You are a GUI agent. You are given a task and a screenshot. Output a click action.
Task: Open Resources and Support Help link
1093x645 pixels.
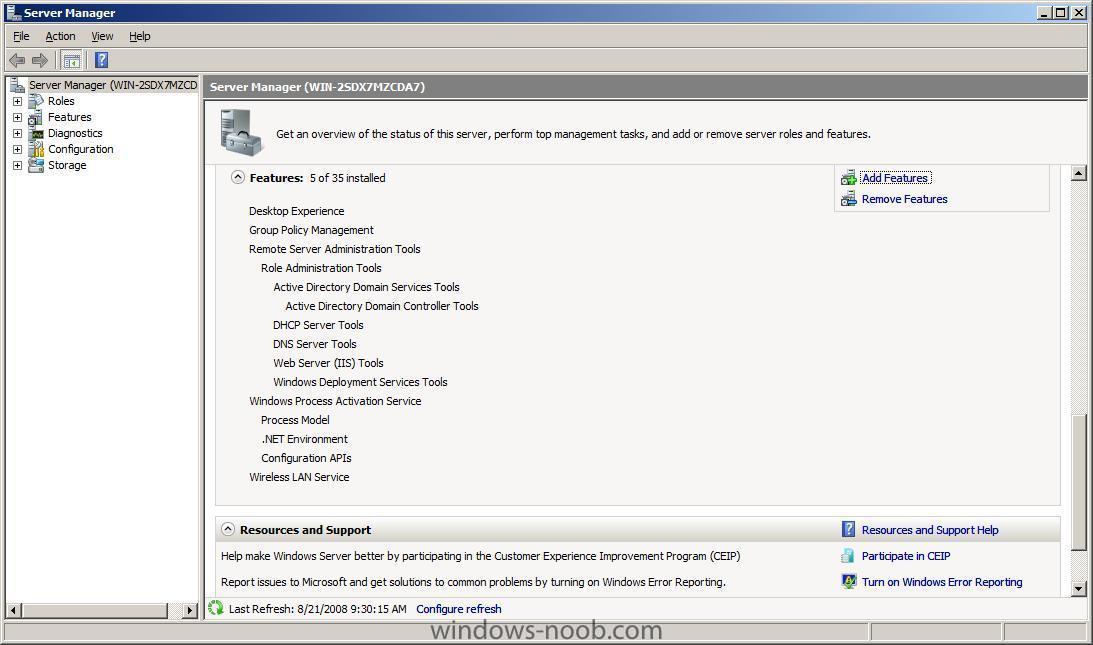[x=930, y=530]
